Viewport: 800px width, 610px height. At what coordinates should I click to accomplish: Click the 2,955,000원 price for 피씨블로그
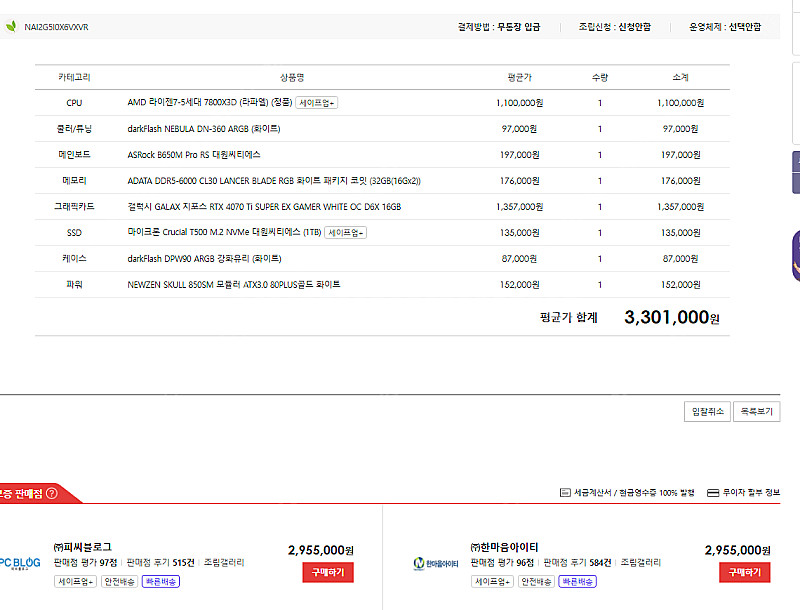pos(320,550)
